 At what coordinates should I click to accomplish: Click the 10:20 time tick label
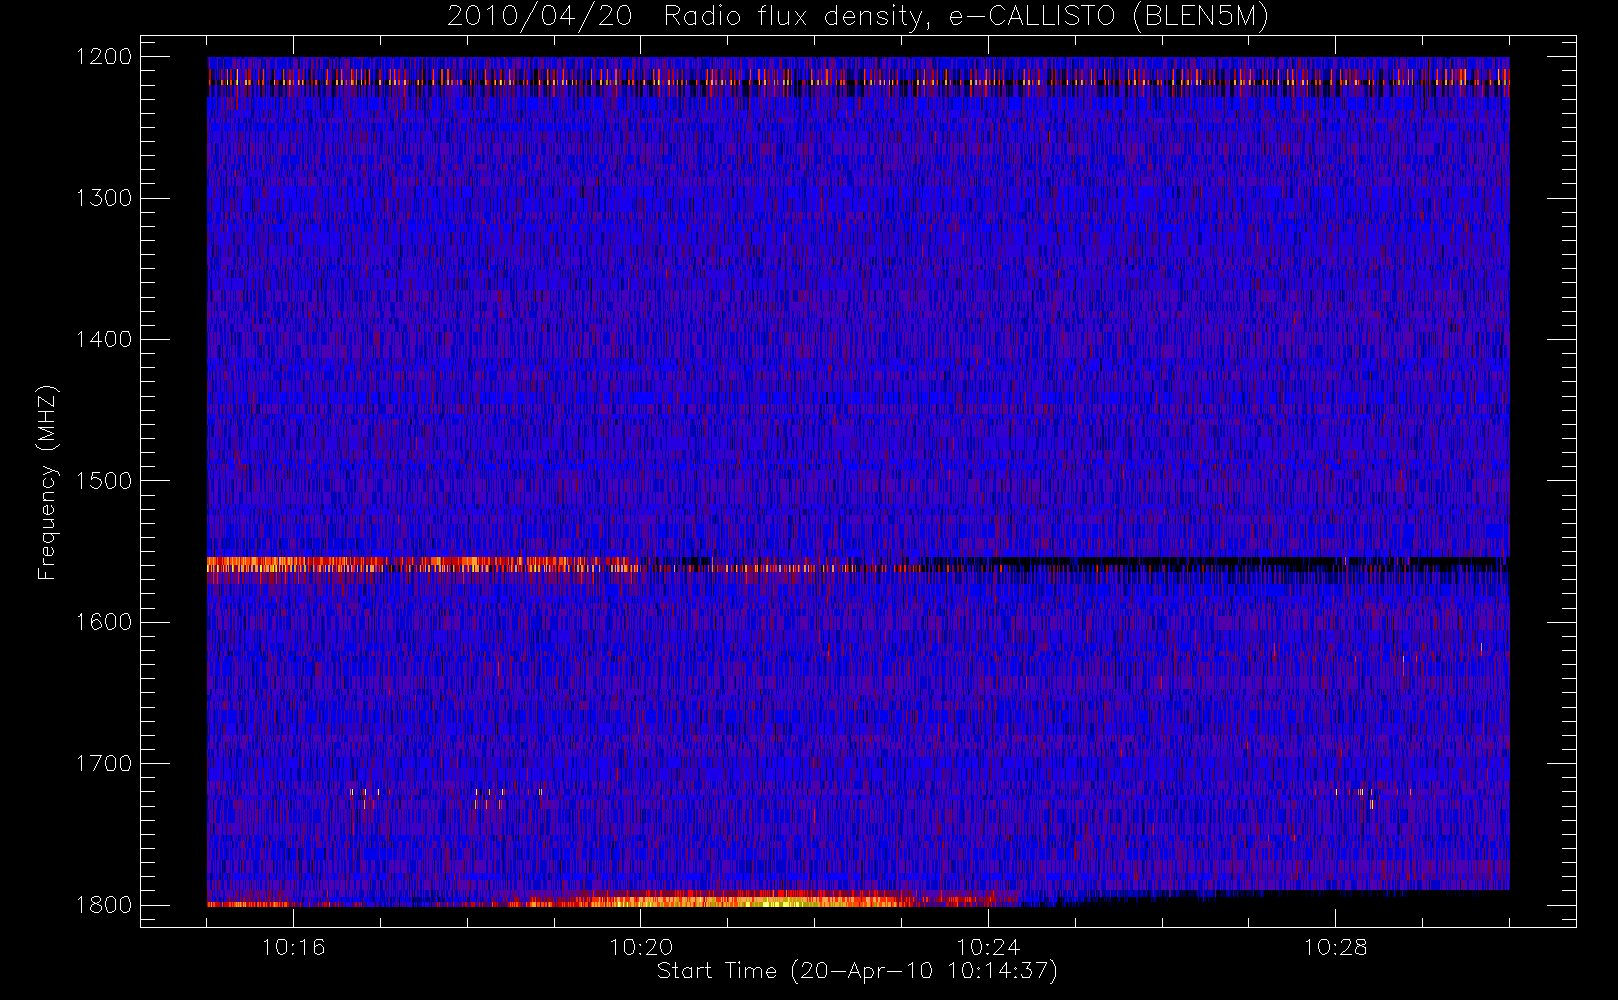pyautogui.click(x=641, y=947)
